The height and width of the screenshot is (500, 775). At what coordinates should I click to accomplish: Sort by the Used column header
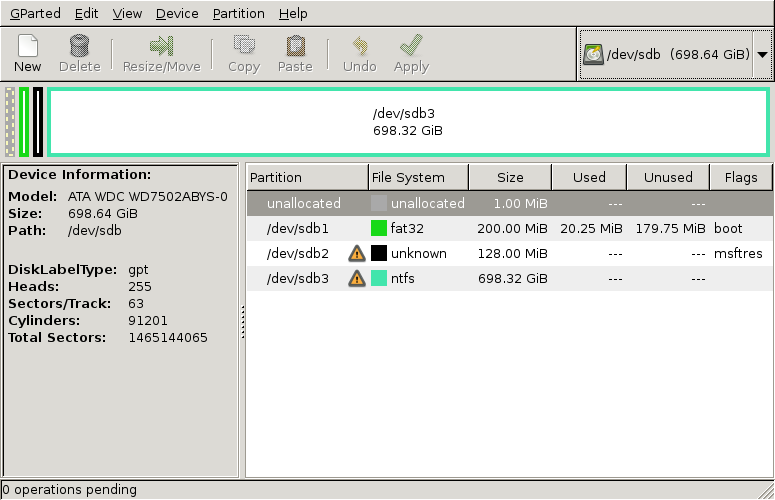coord(589,177)
